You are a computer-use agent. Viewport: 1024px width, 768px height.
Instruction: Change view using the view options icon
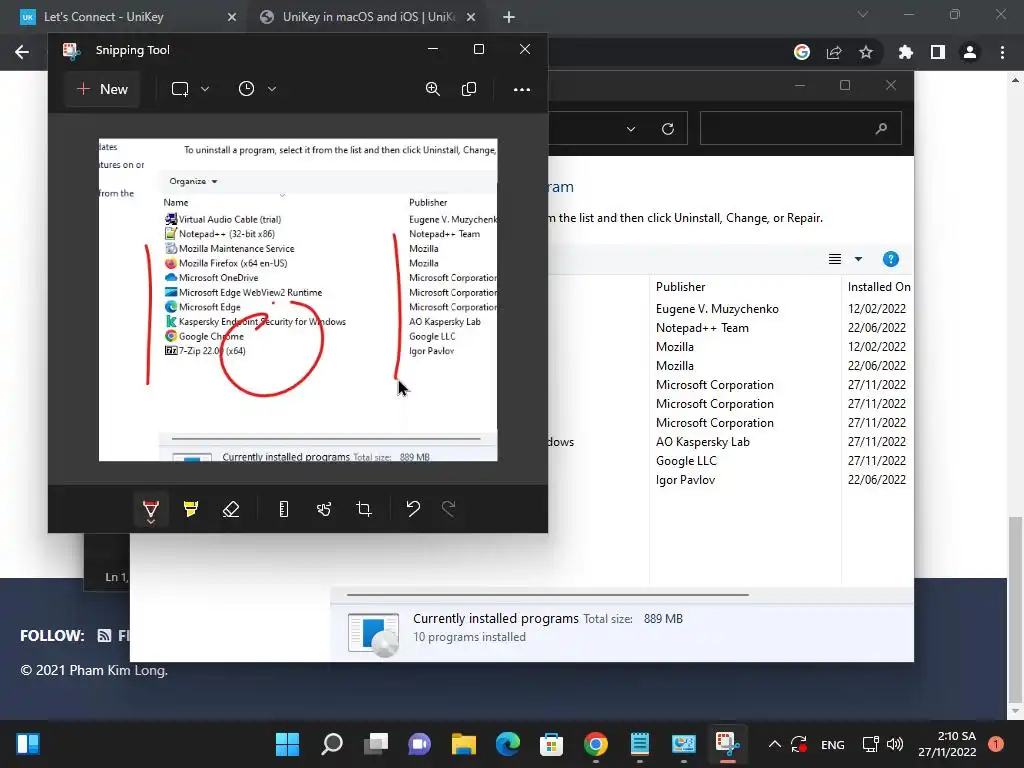point(835,259)
